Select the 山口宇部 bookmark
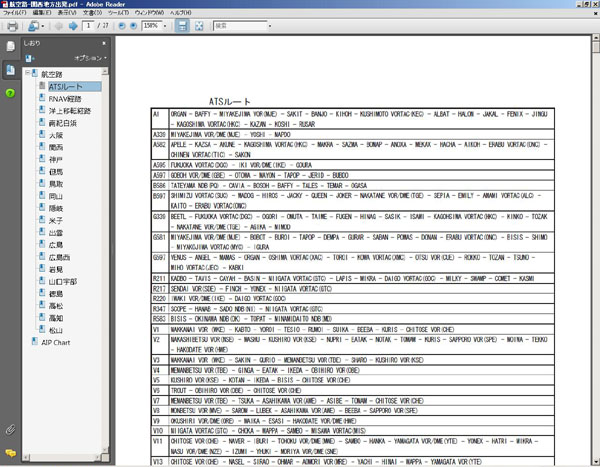Image resolution: width=600 pixels, height=467 pixels. (x=63, y=282)
